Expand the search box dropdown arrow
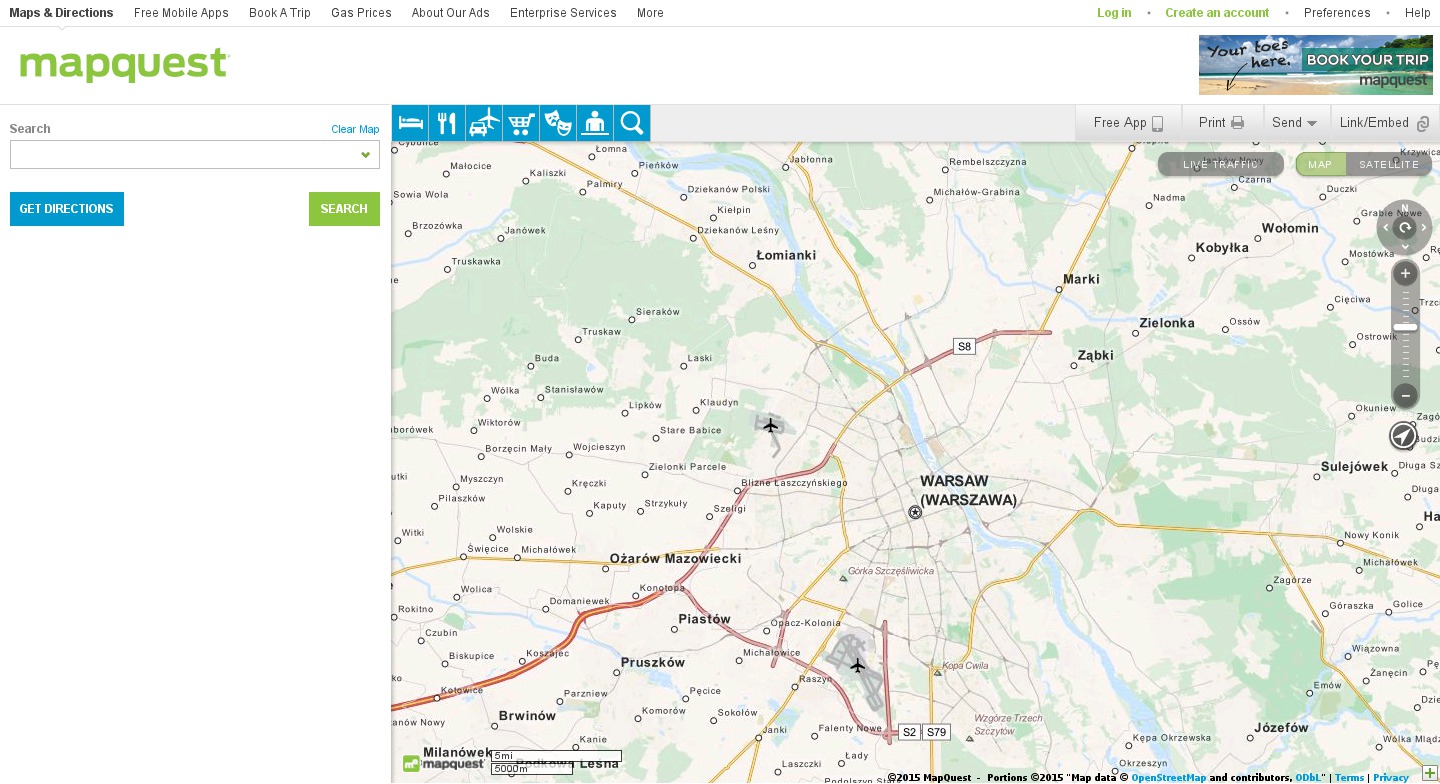Screen dimensions: 1440x784 click(366, 155)
